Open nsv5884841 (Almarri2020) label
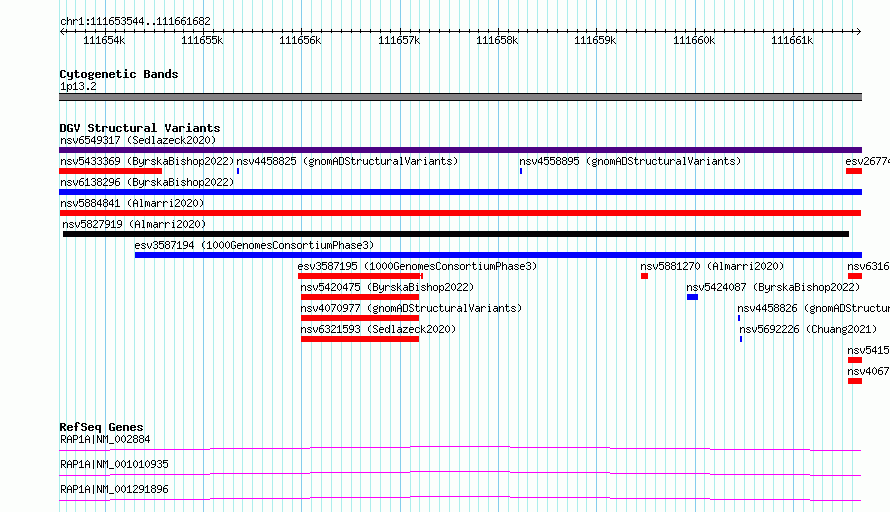The image size is (890, 512). pyautogui.click(x=132, y=203)
